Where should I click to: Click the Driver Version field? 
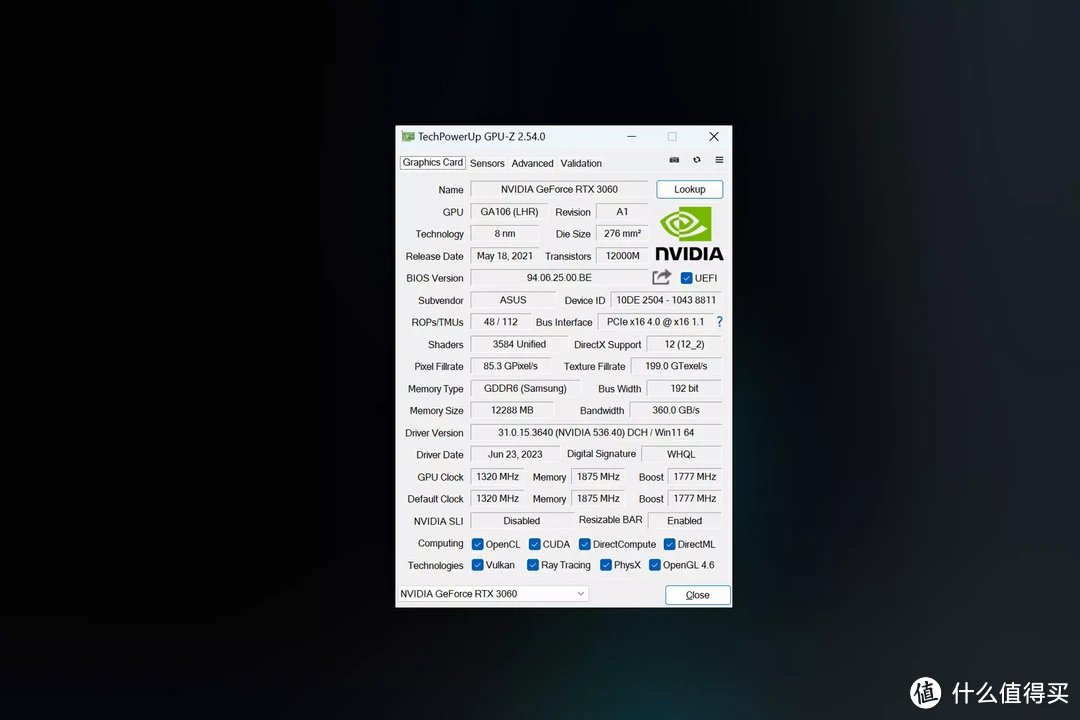pos(596,433)
